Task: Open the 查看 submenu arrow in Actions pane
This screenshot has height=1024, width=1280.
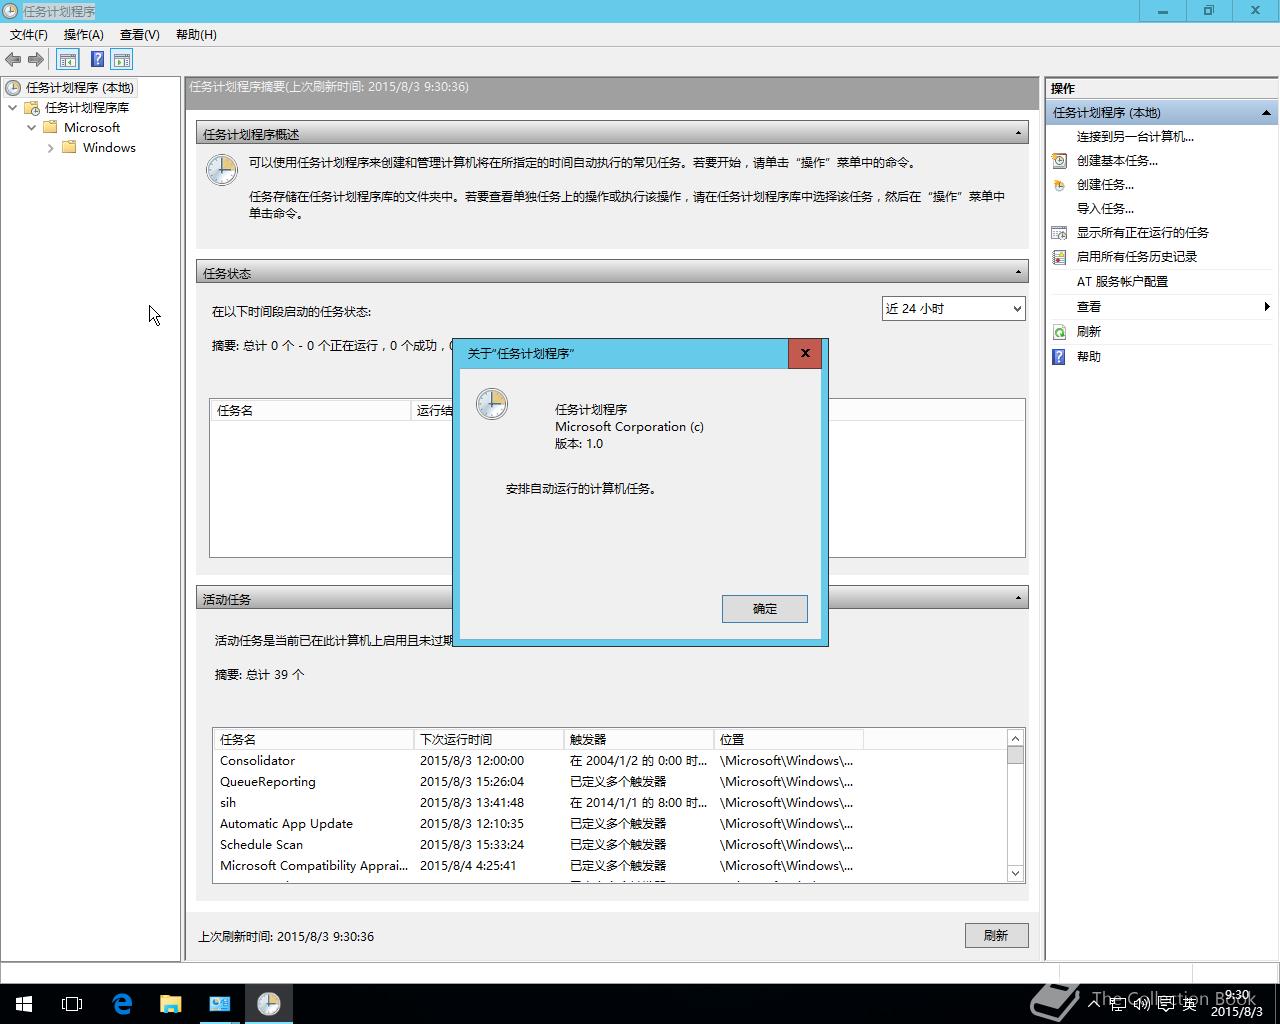Action: [x=1267, y=306]
